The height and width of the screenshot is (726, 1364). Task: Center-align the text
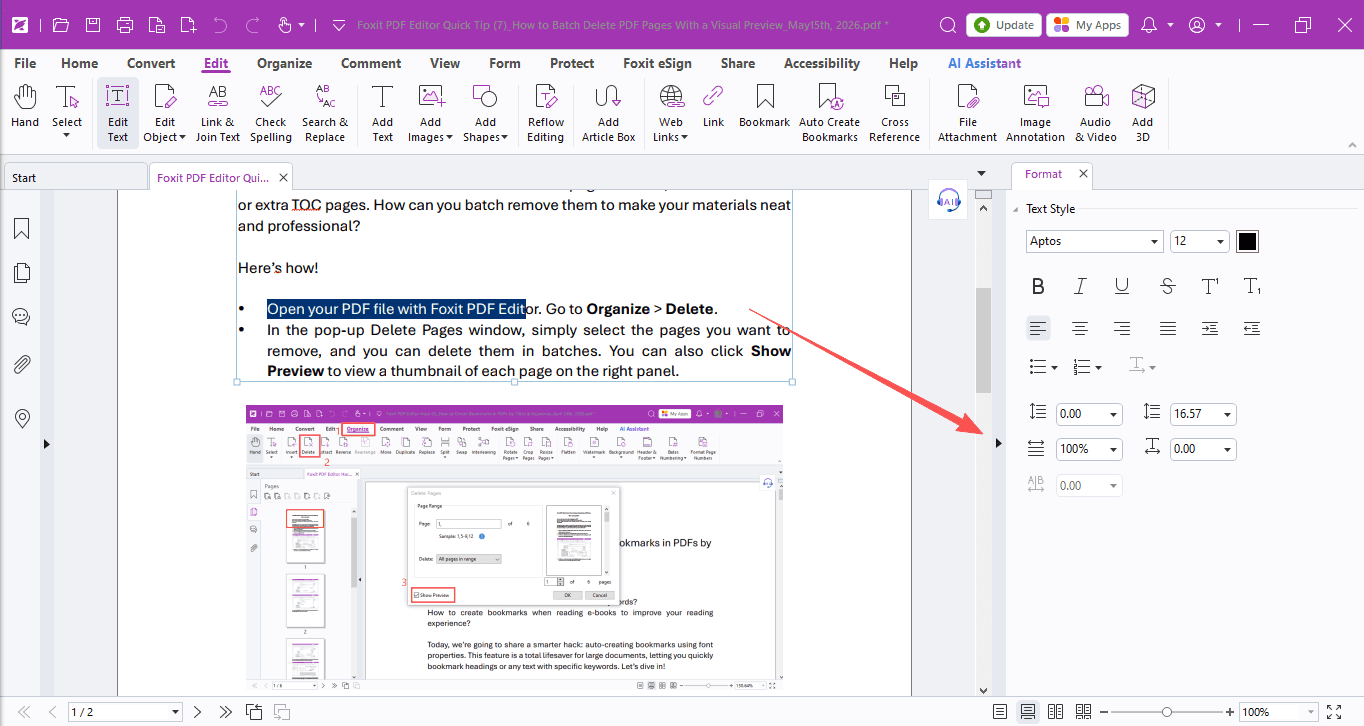[x=1080, y=328]
